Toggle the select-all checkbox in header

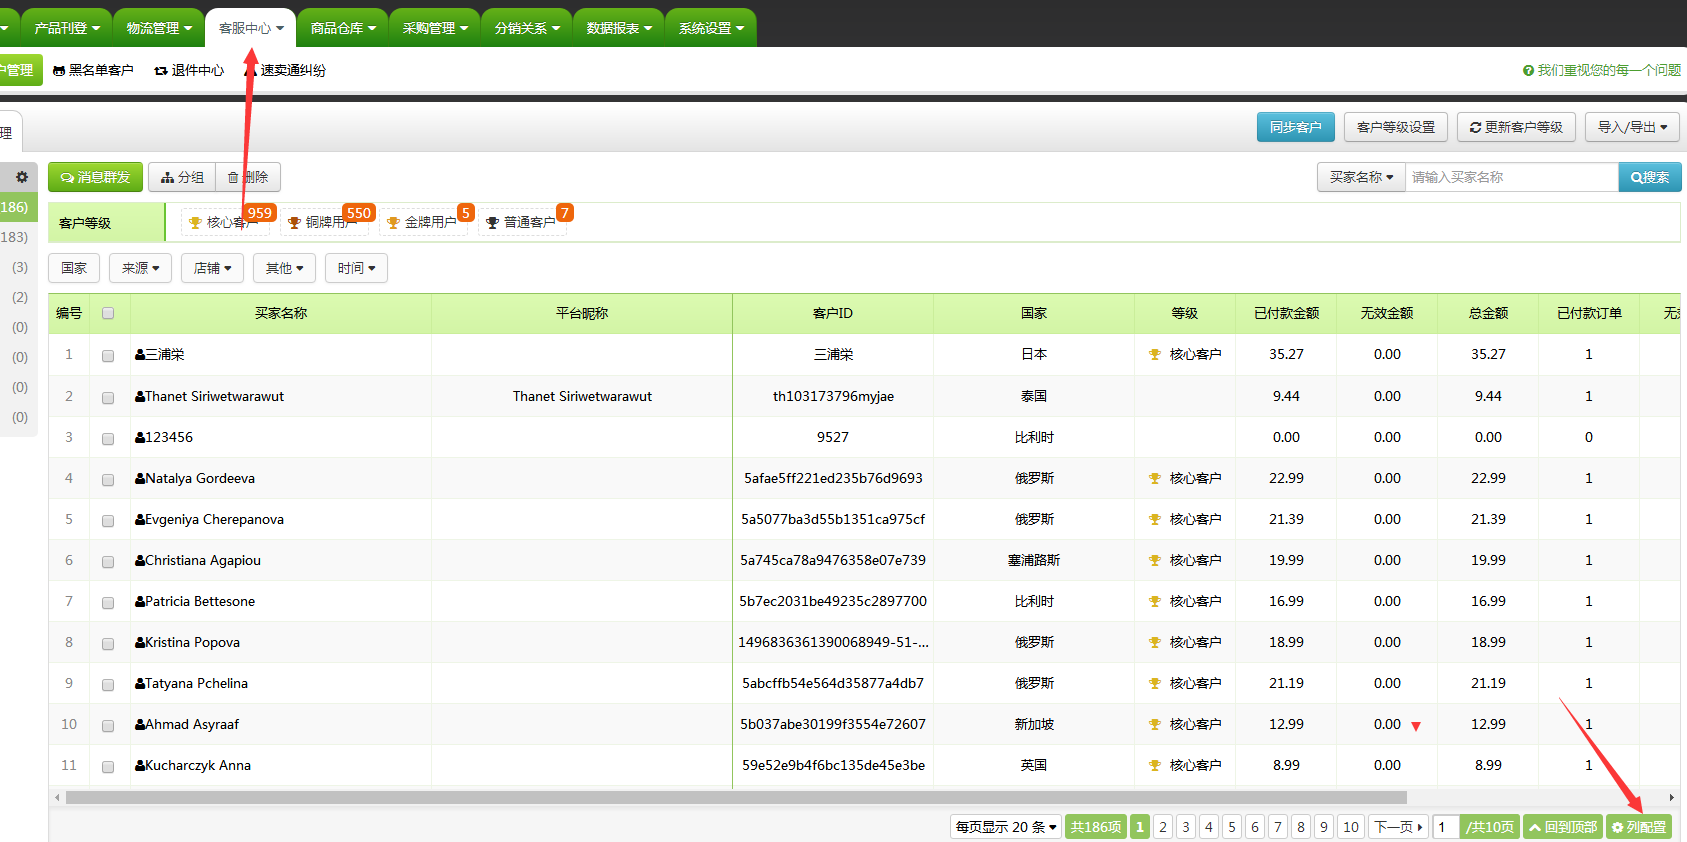pyautogui.click(x=108, y=314)
